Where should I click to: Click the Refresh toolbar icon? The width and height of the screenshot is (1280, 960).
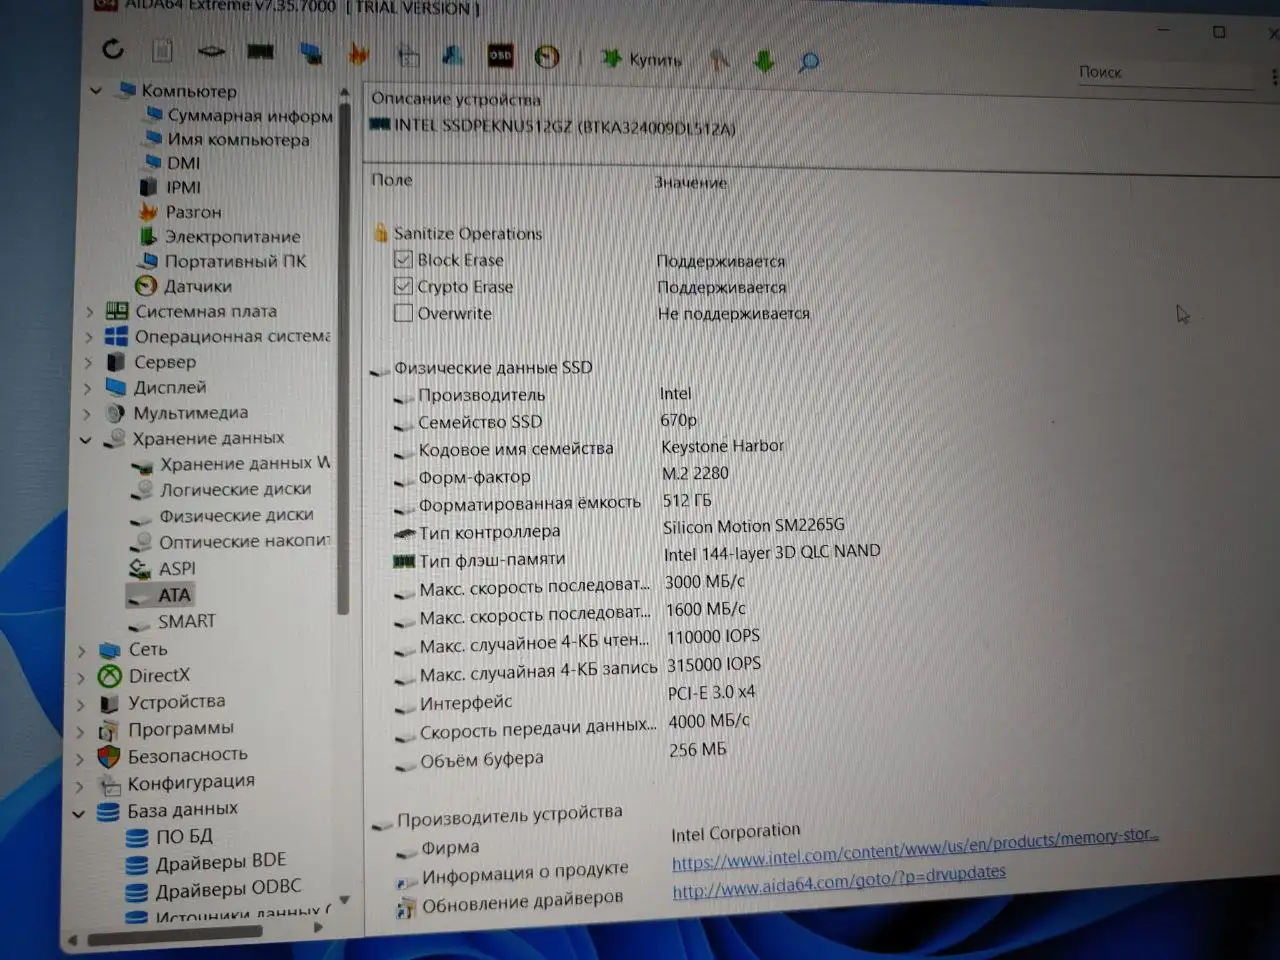click(113, 49)
